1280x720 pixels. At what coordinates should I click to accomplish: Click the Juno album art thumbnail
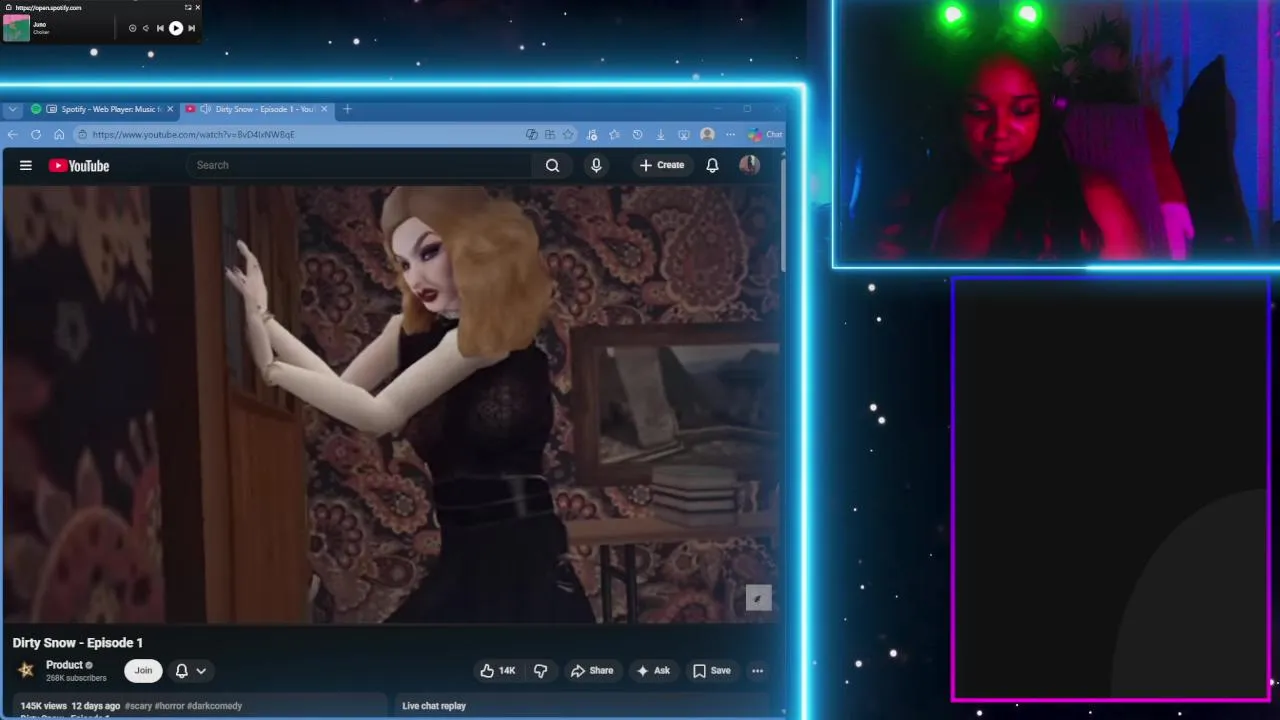pyautogui.click(x=16, y=28)
